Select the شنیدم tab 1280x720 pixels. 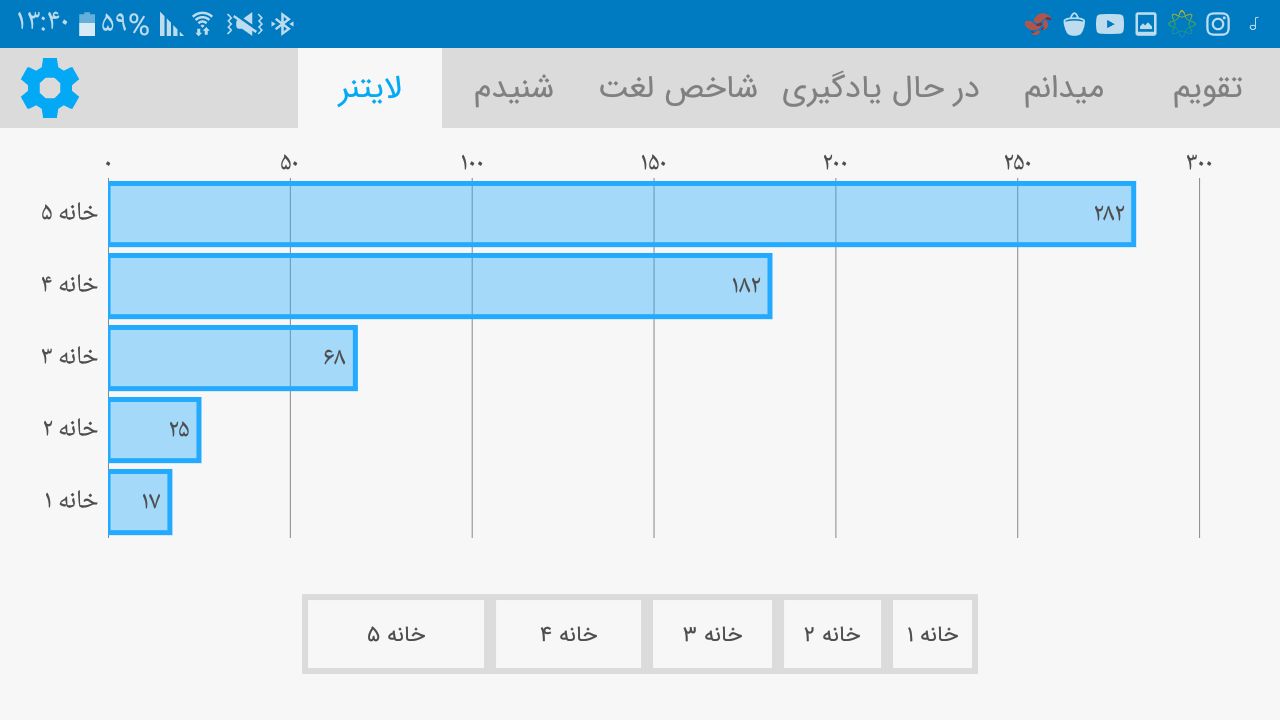tap(513, 88)
